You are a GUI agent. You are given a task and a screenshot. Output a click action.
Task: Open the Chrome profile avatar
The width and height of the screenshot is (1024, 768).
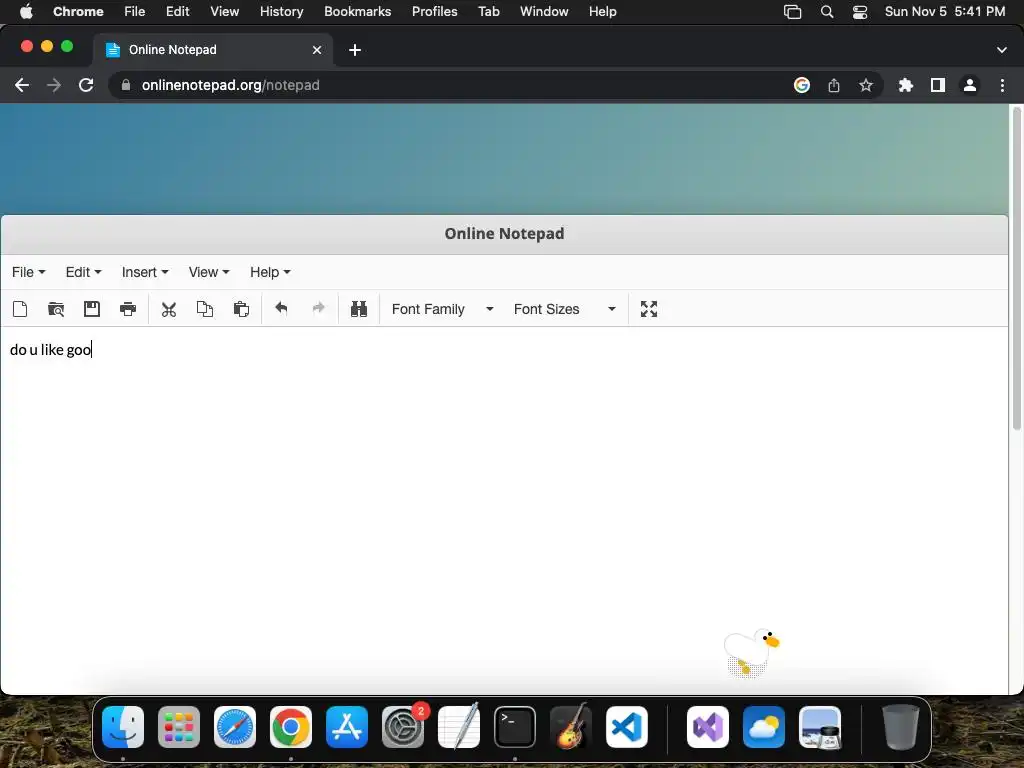pos(970,85)
